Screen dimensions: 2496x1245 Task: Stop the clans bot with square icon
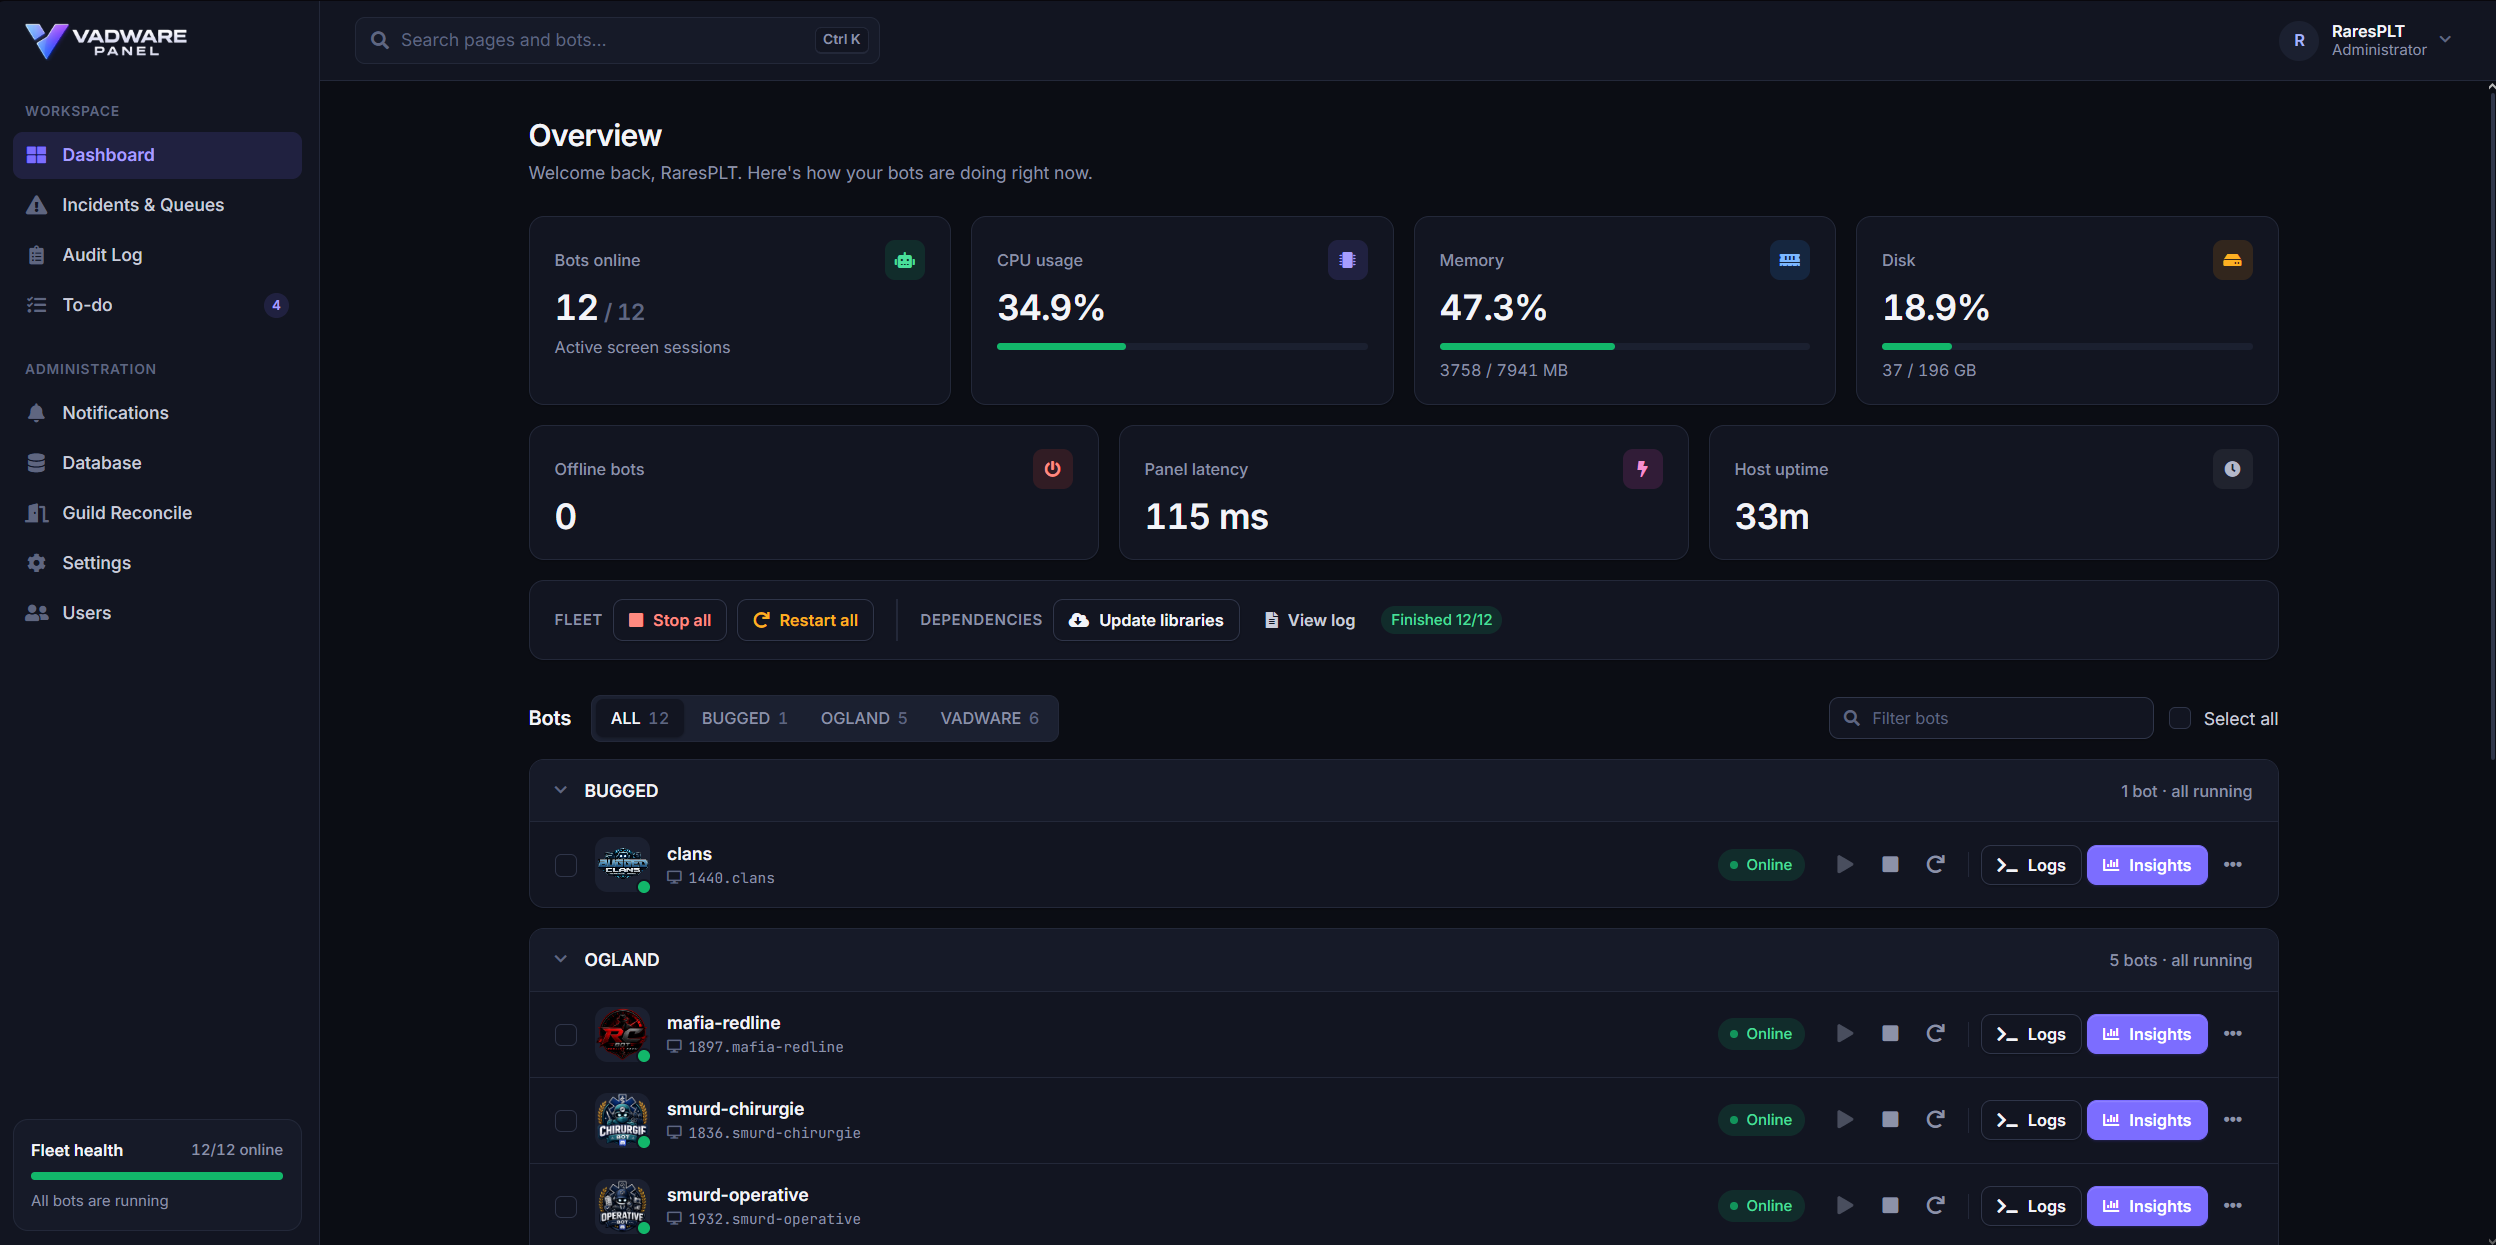(x=1890, y=865)
